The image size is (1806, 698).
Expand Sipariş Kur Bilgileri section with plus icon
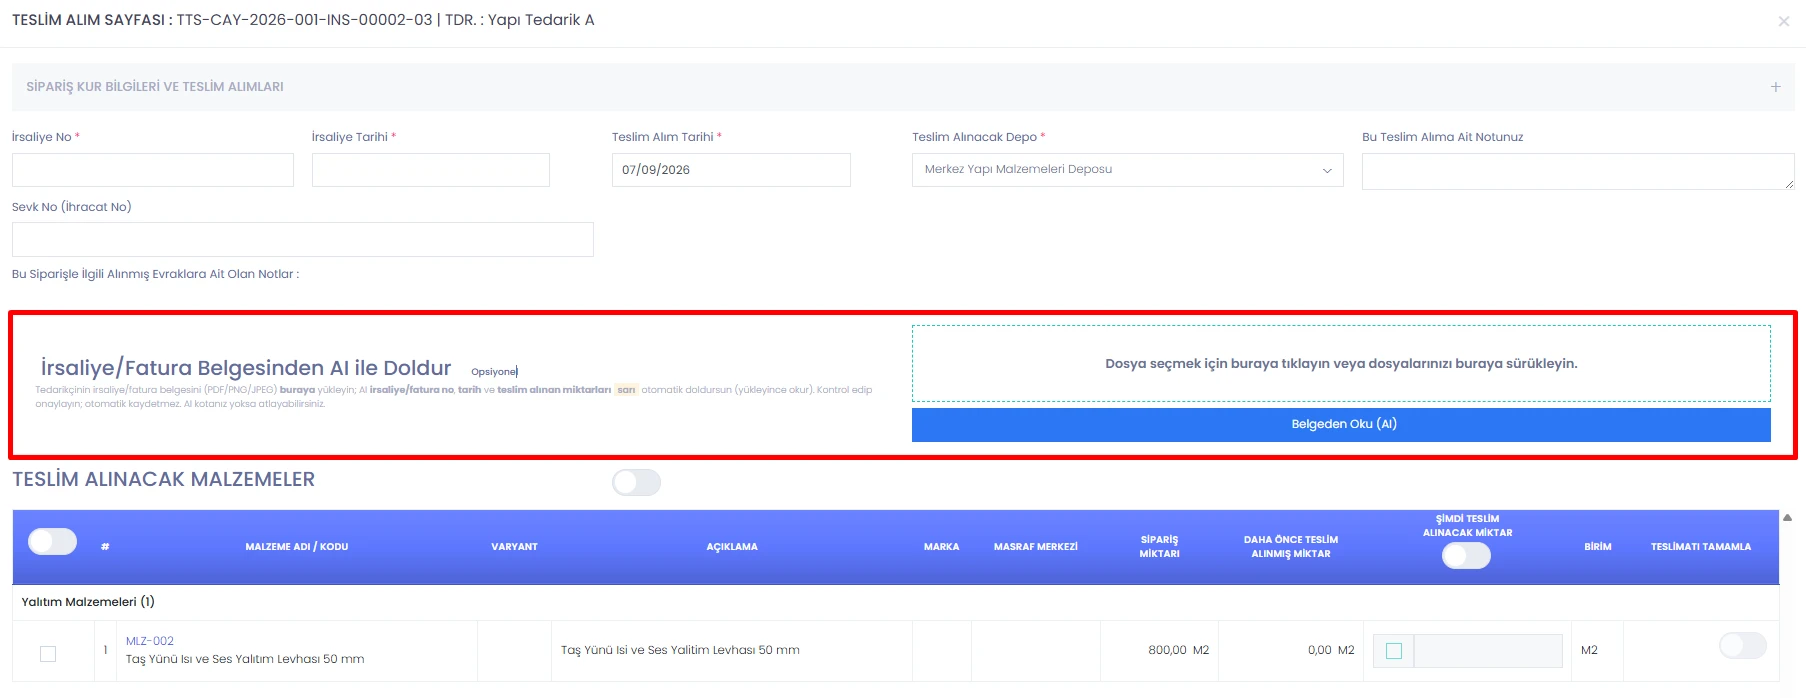tap(1775, 87)
